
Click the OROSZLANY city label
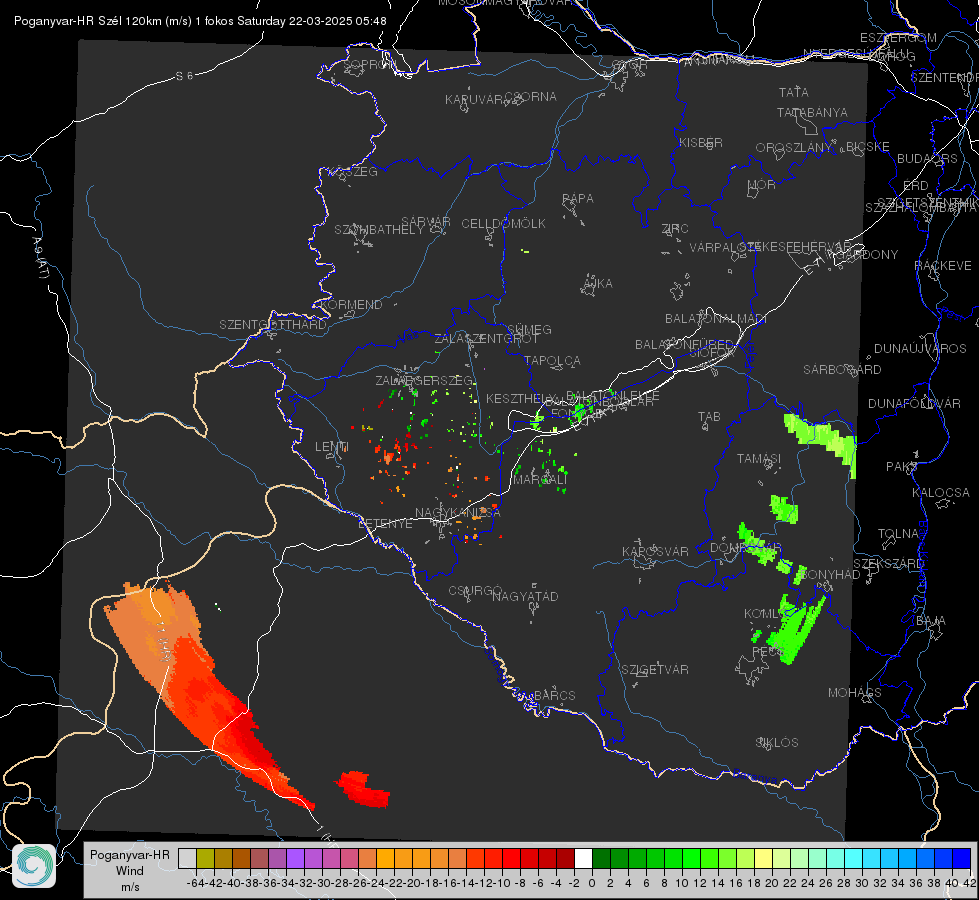(x=794, y=148)
